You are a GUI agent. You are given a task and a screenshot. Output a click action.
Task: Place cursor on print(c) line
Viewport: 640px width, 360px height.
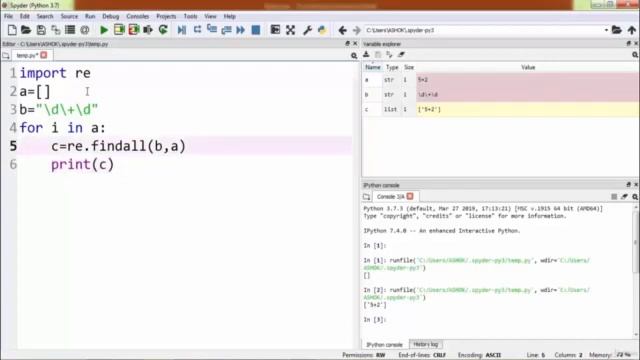point(82,164)
